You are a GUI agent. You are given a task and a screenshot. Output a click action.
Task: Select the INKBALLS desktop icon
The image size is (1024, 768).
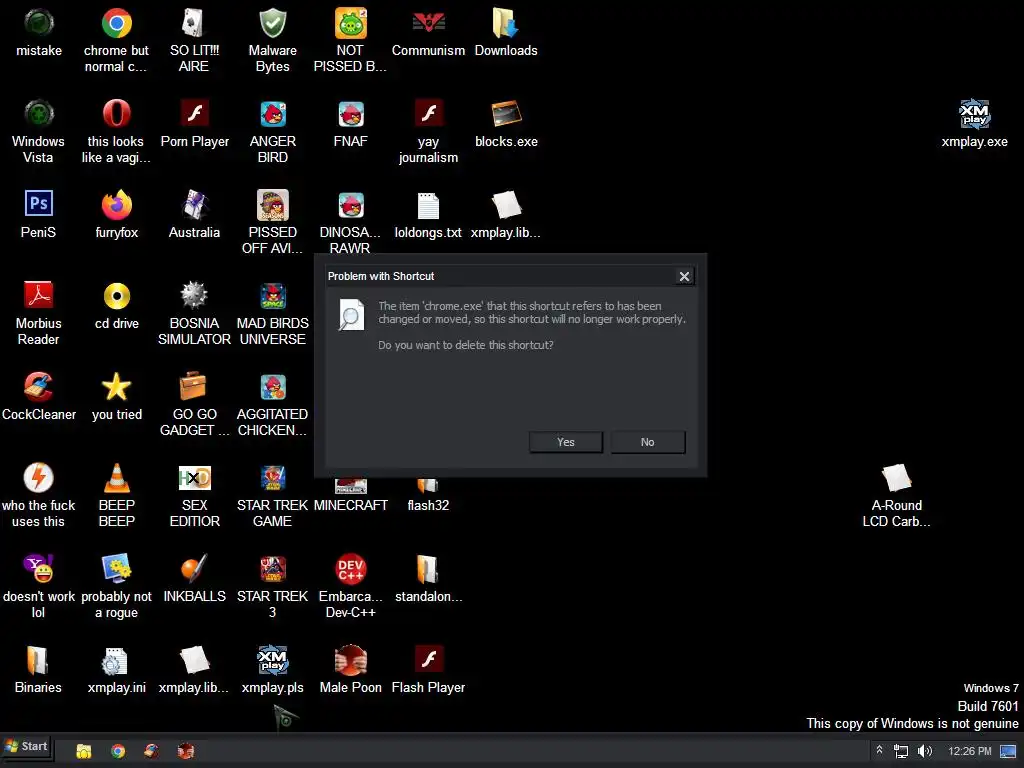click(194, 580)
